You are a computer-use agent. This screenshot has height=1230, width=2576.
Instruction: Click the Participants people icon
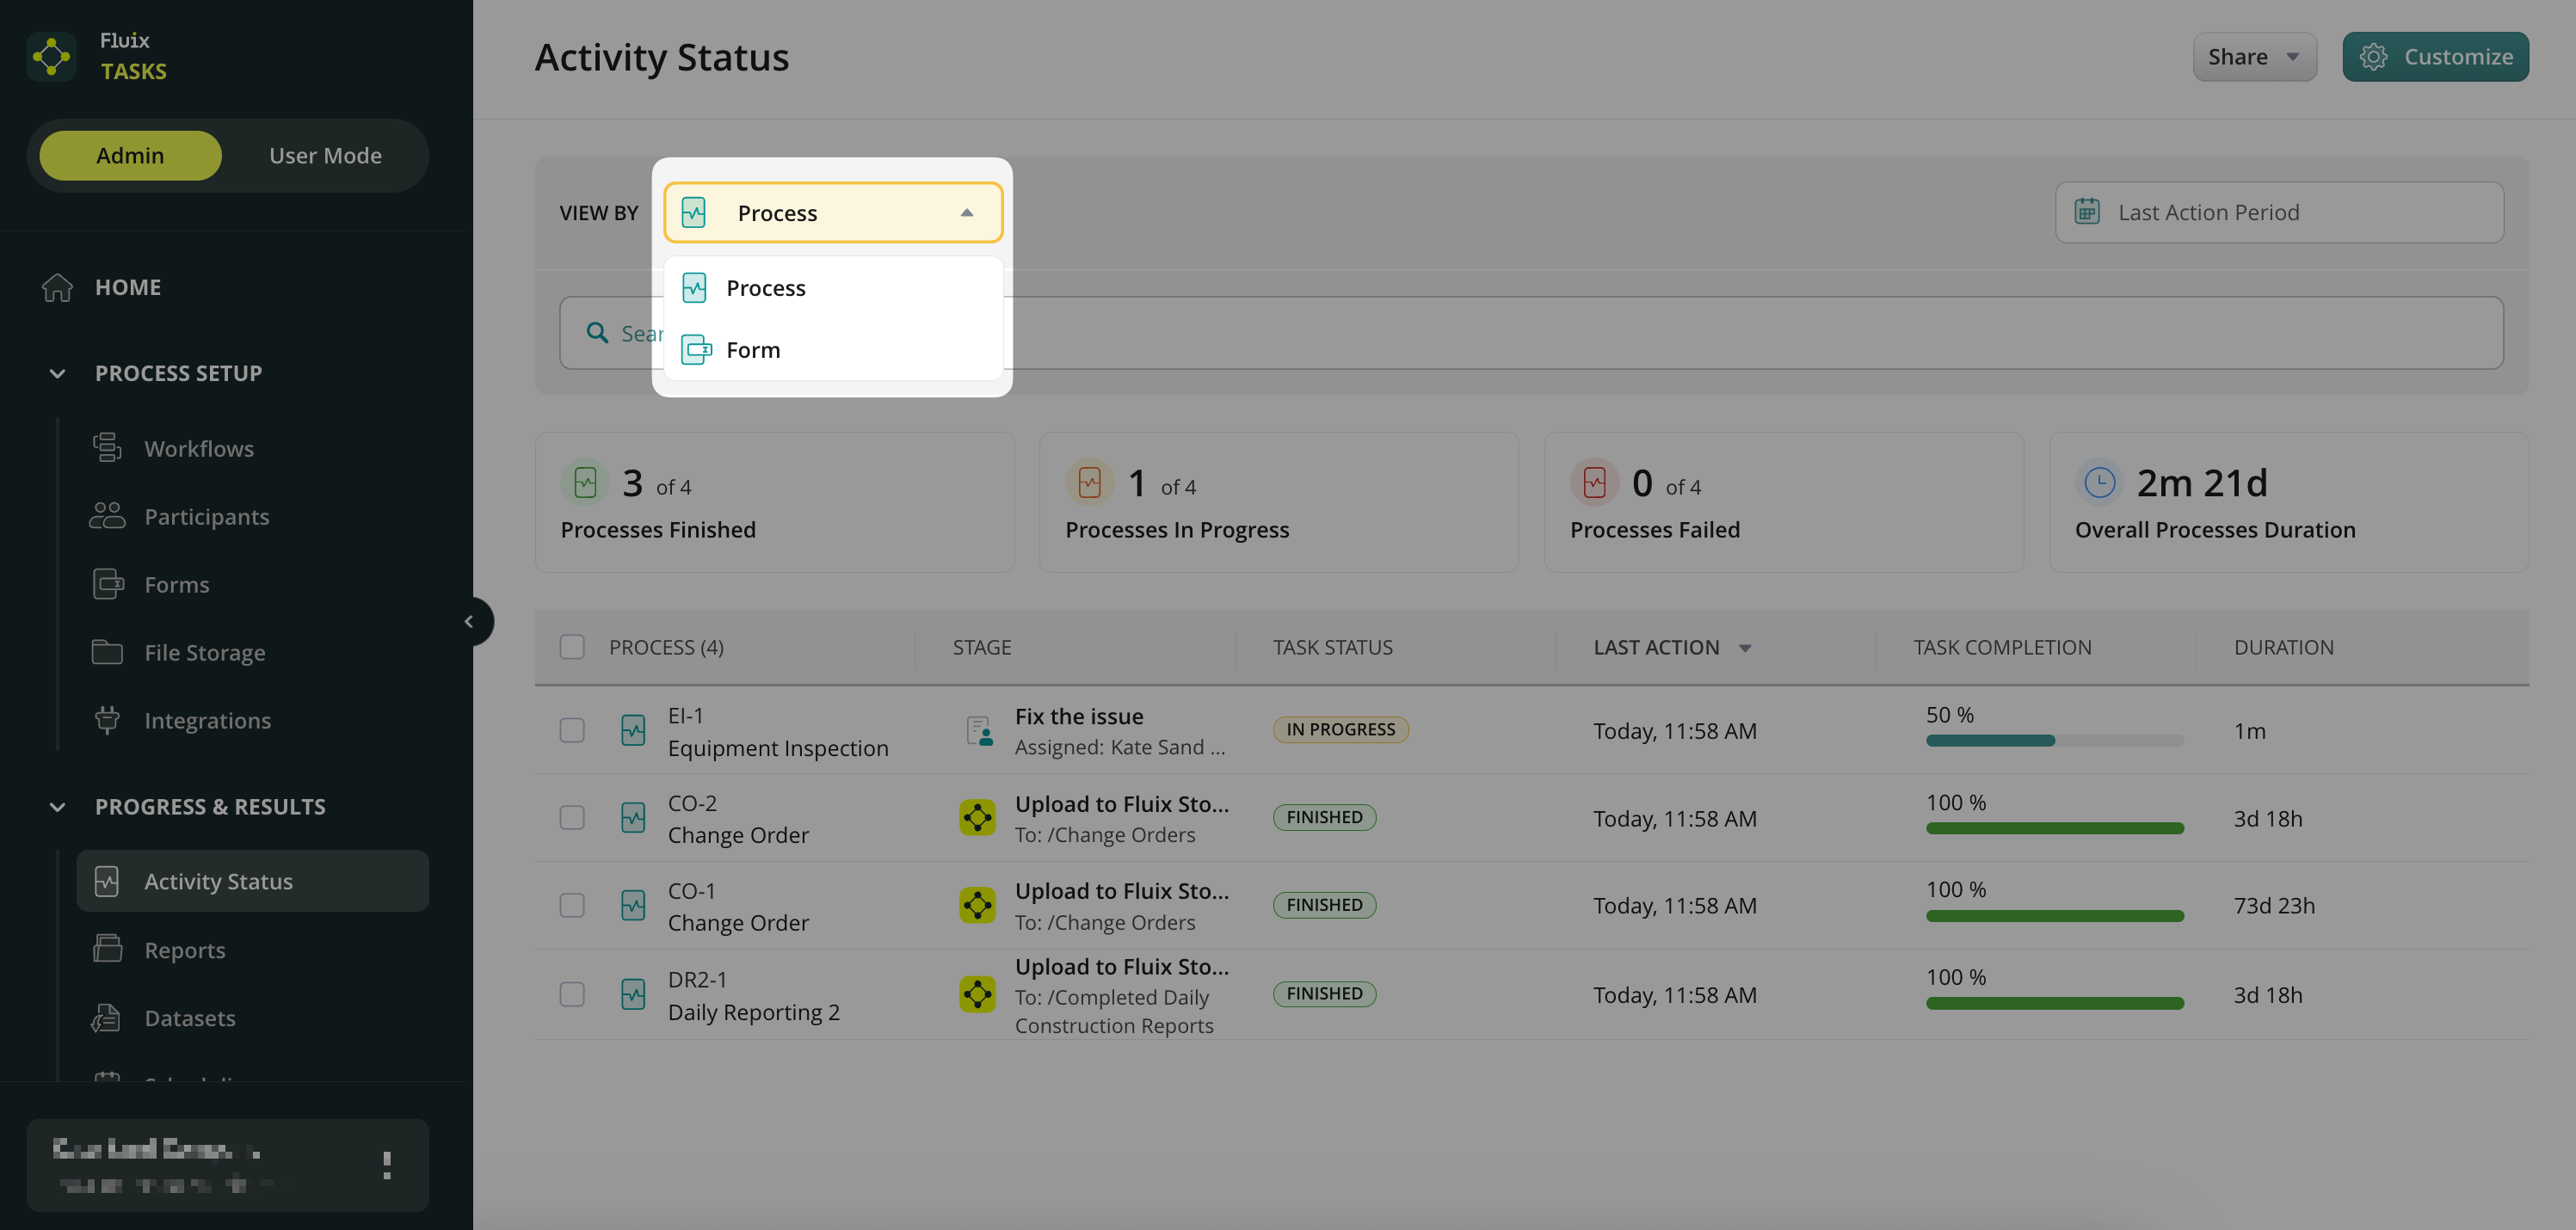coord(107,516)
